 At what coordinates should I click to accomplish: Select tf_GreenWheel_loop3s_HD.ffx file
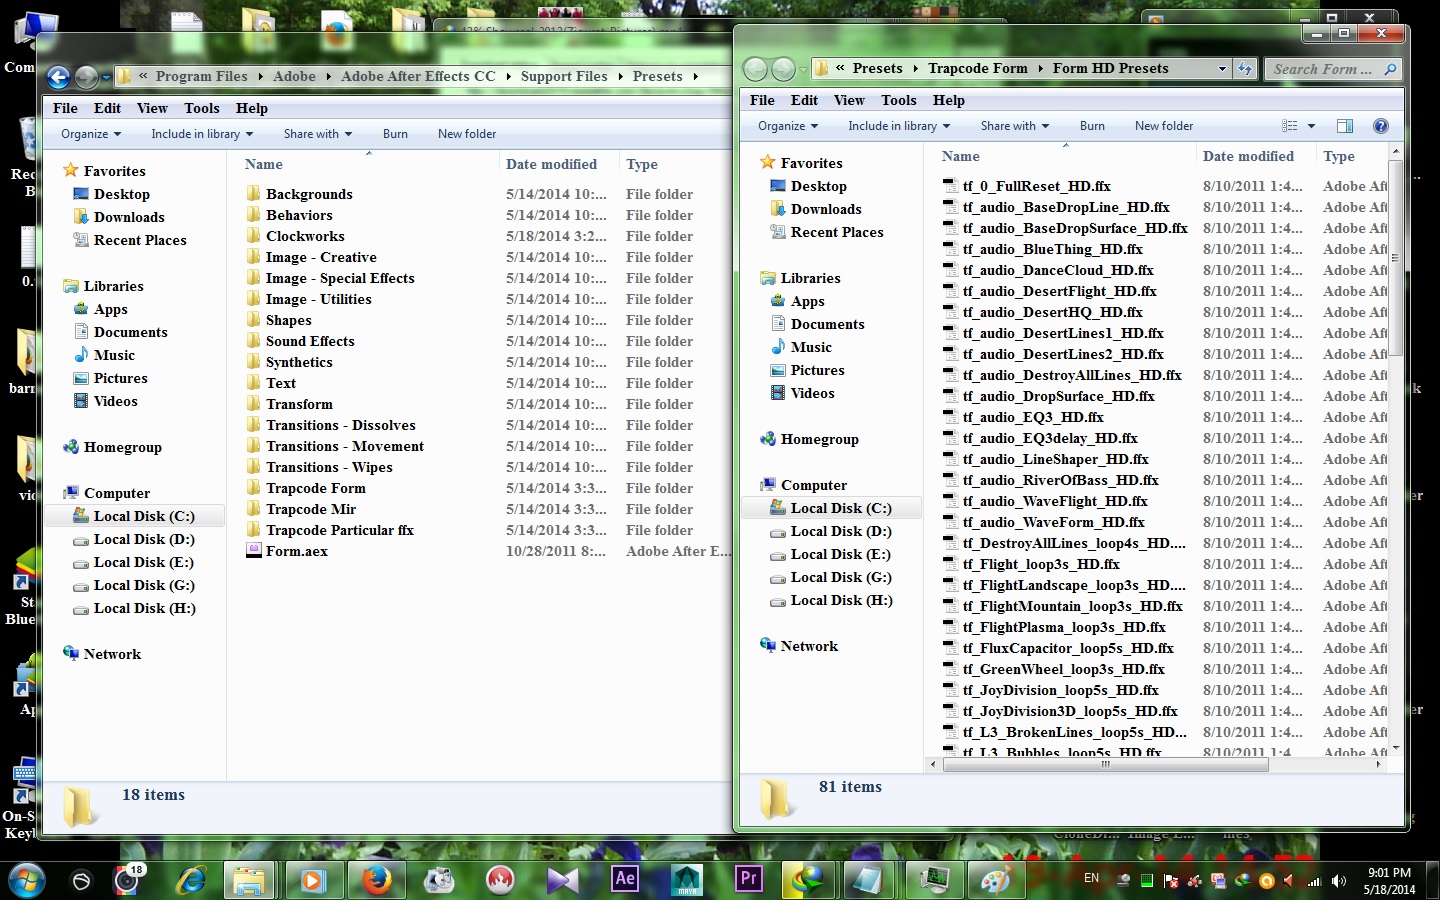point(1063,669)
